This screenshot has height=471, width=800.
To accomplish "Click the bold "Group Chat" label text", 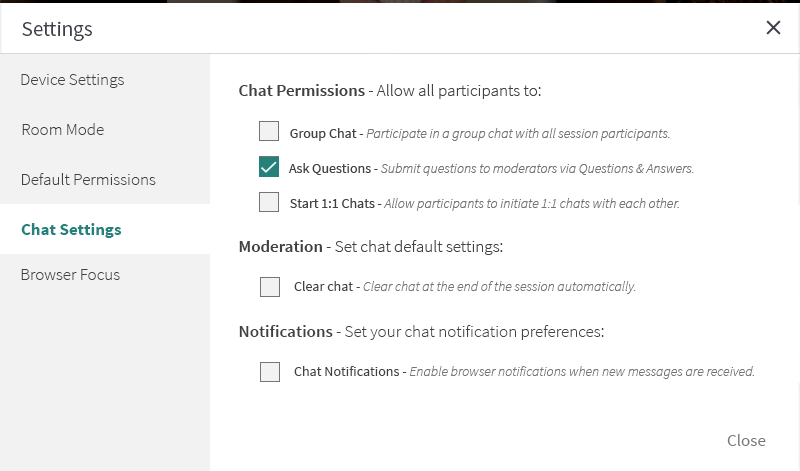I will point(323,133).
